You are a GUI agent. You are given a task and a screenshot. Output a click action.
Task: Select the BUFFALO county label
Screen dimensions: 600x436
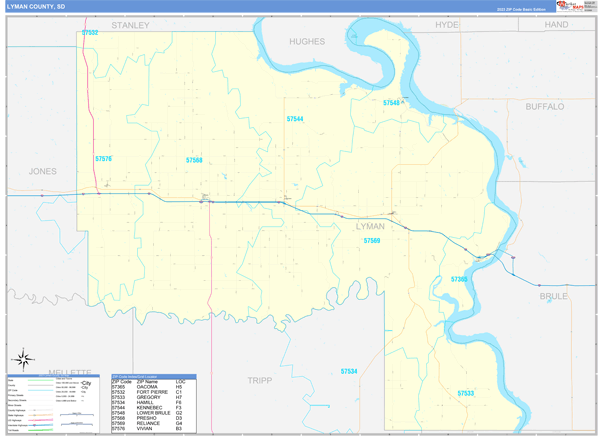point(545,106)
